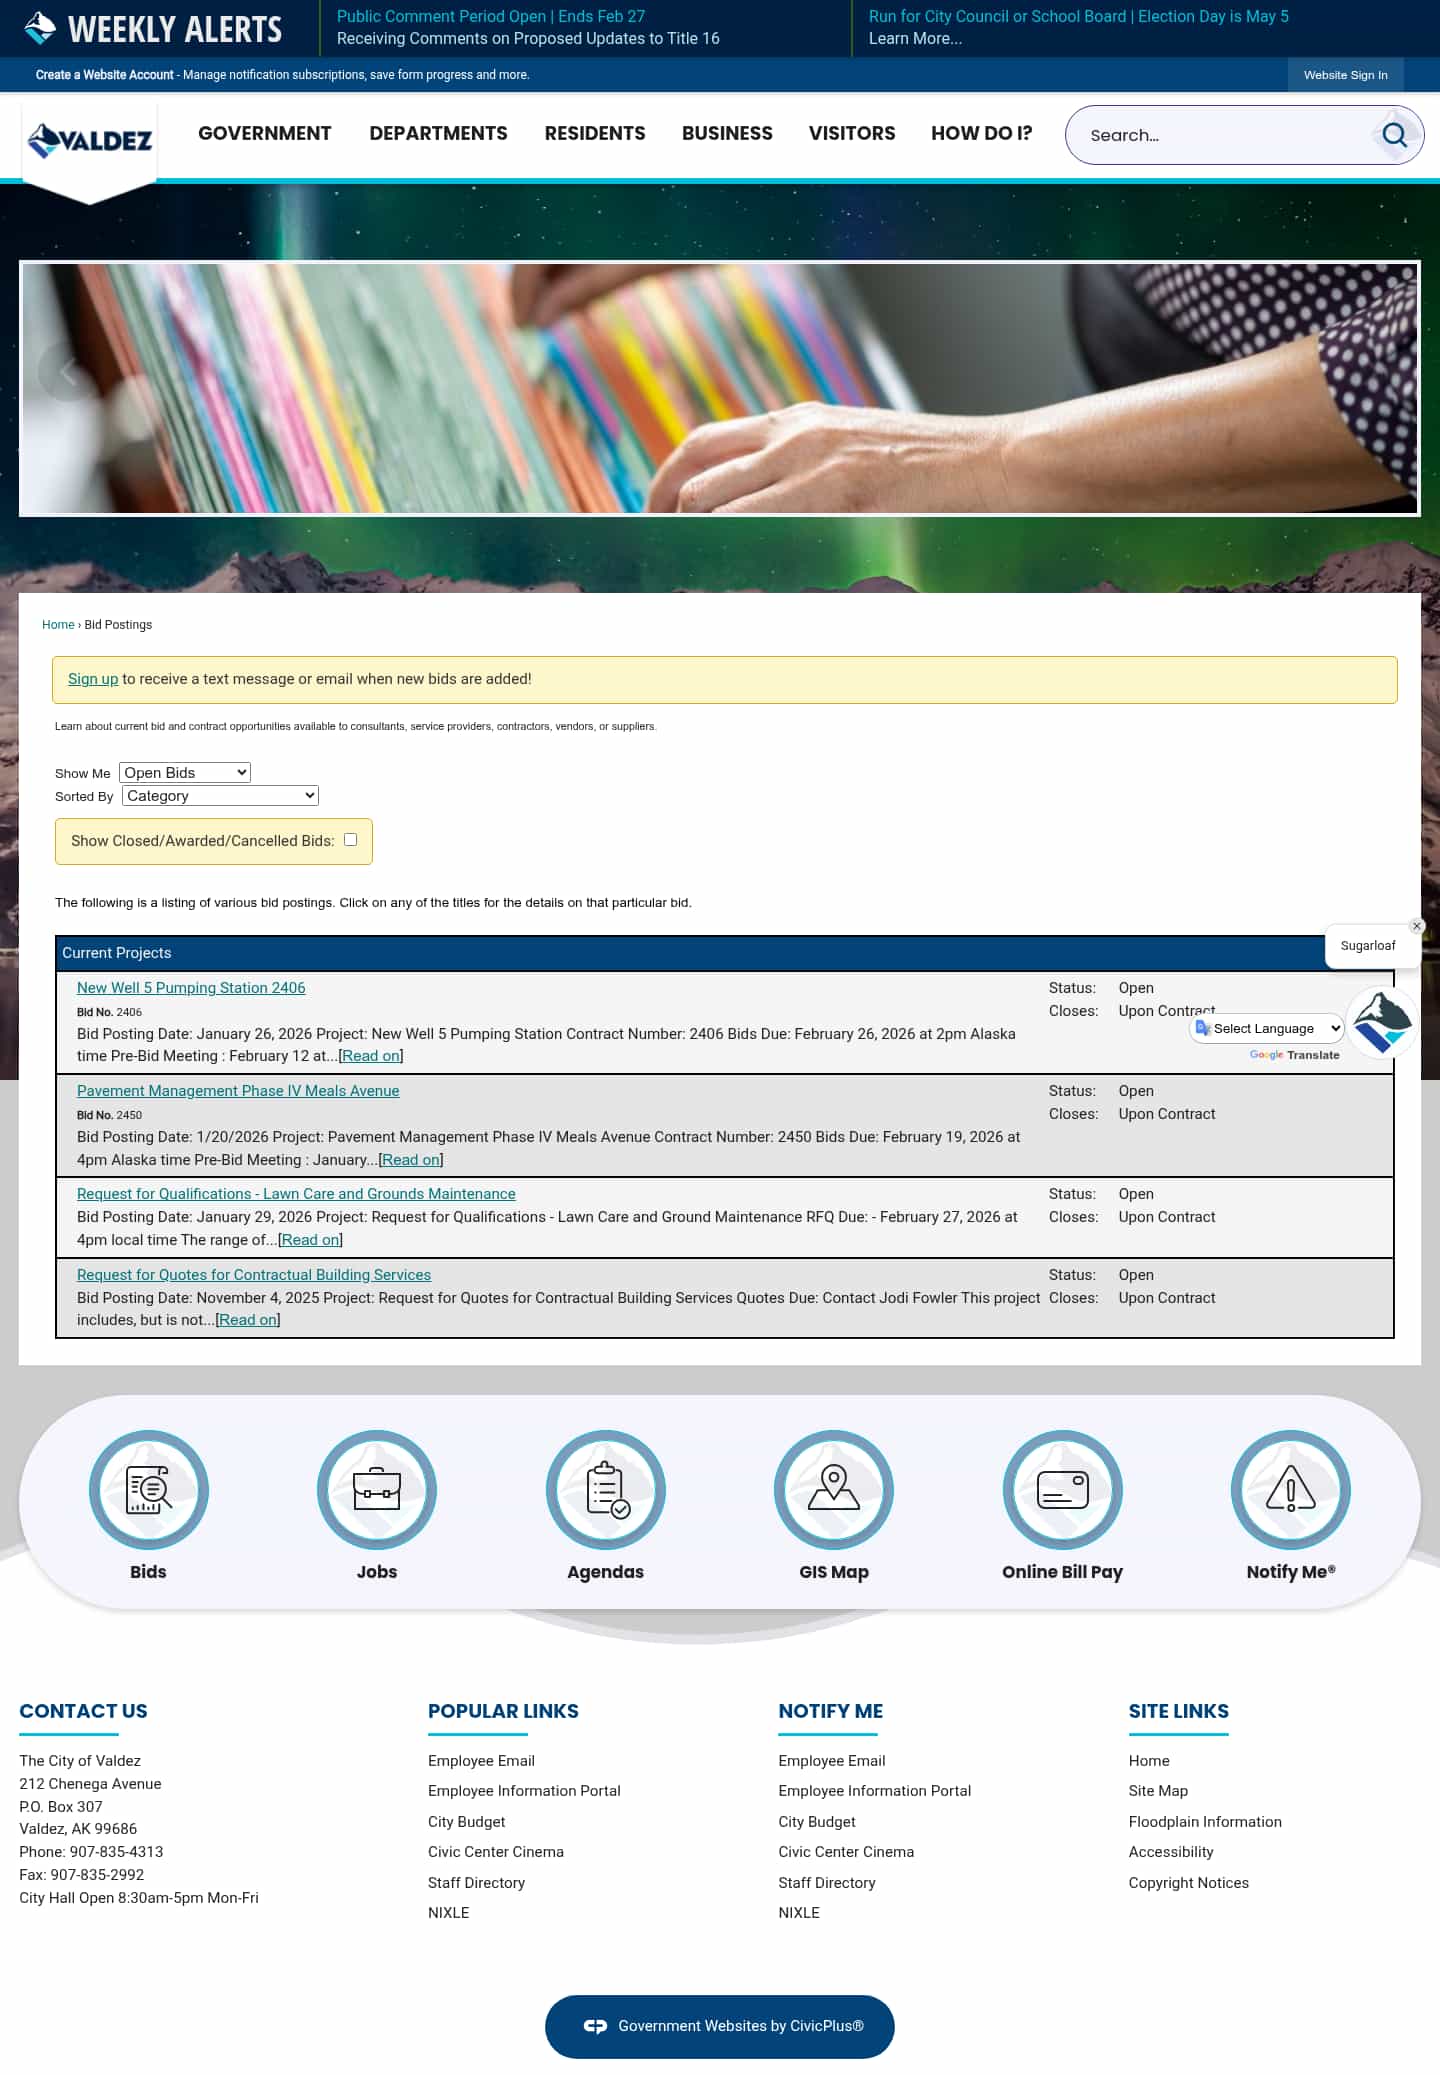Click the search magnifier icon
The width and height of the screenshot is (1440, 2075).
point(1394,135)
